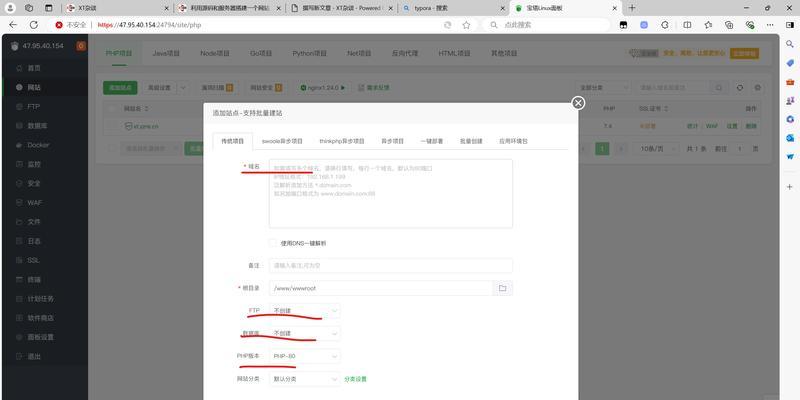This screenshot has width=800, height=400.
Task: Expand the FTP 不创建 dropdown
Action: click(x=306, y=311)
